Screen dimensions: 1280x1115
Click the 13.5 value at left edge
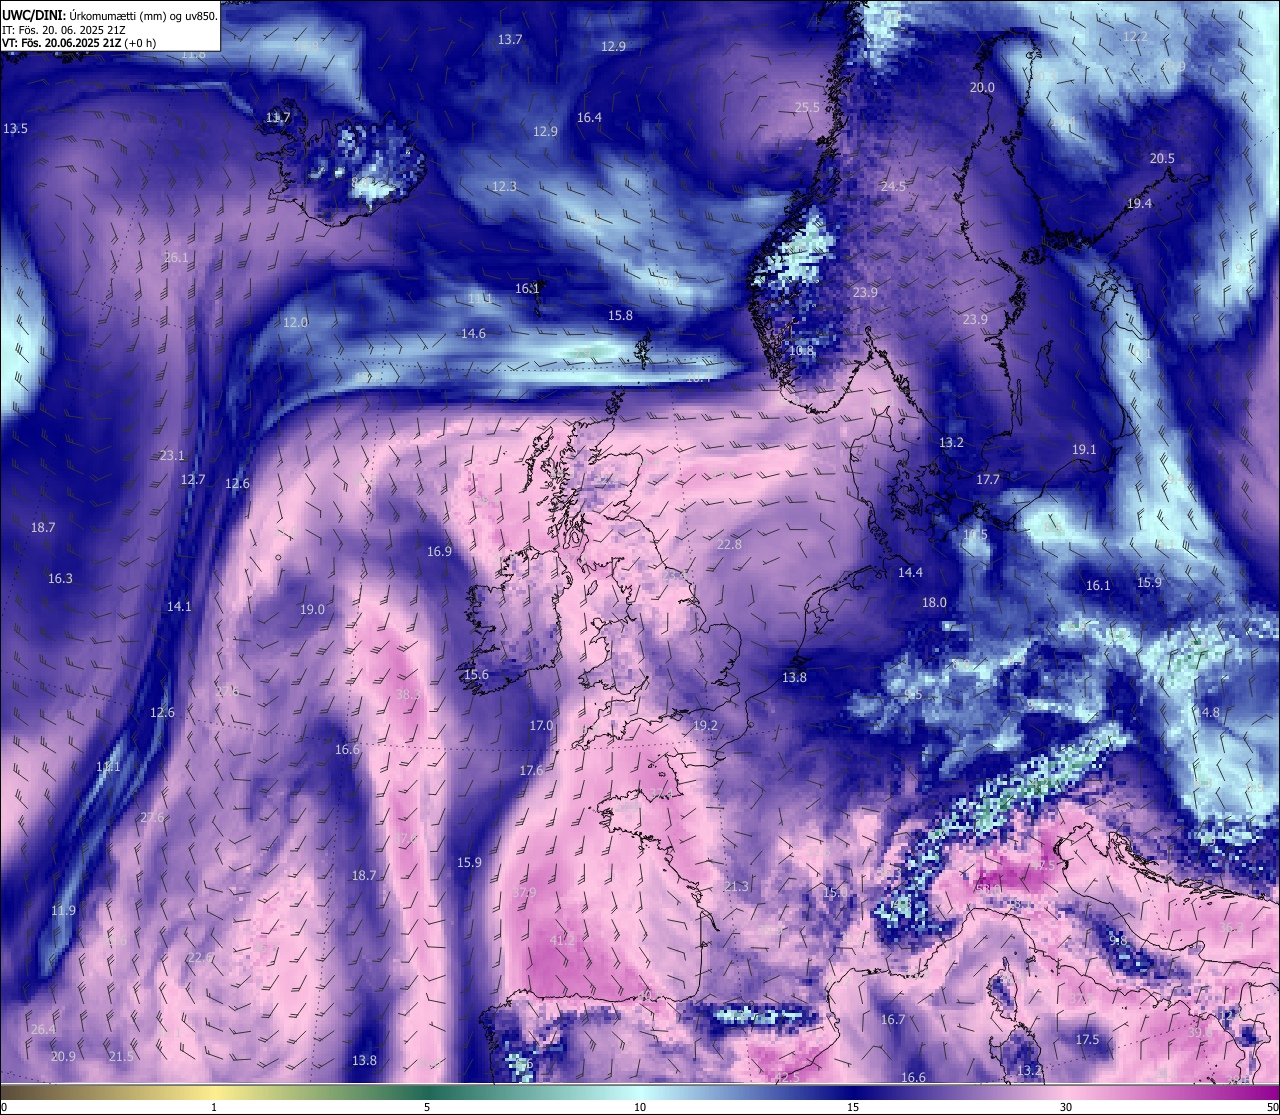[x=15, y=128]
